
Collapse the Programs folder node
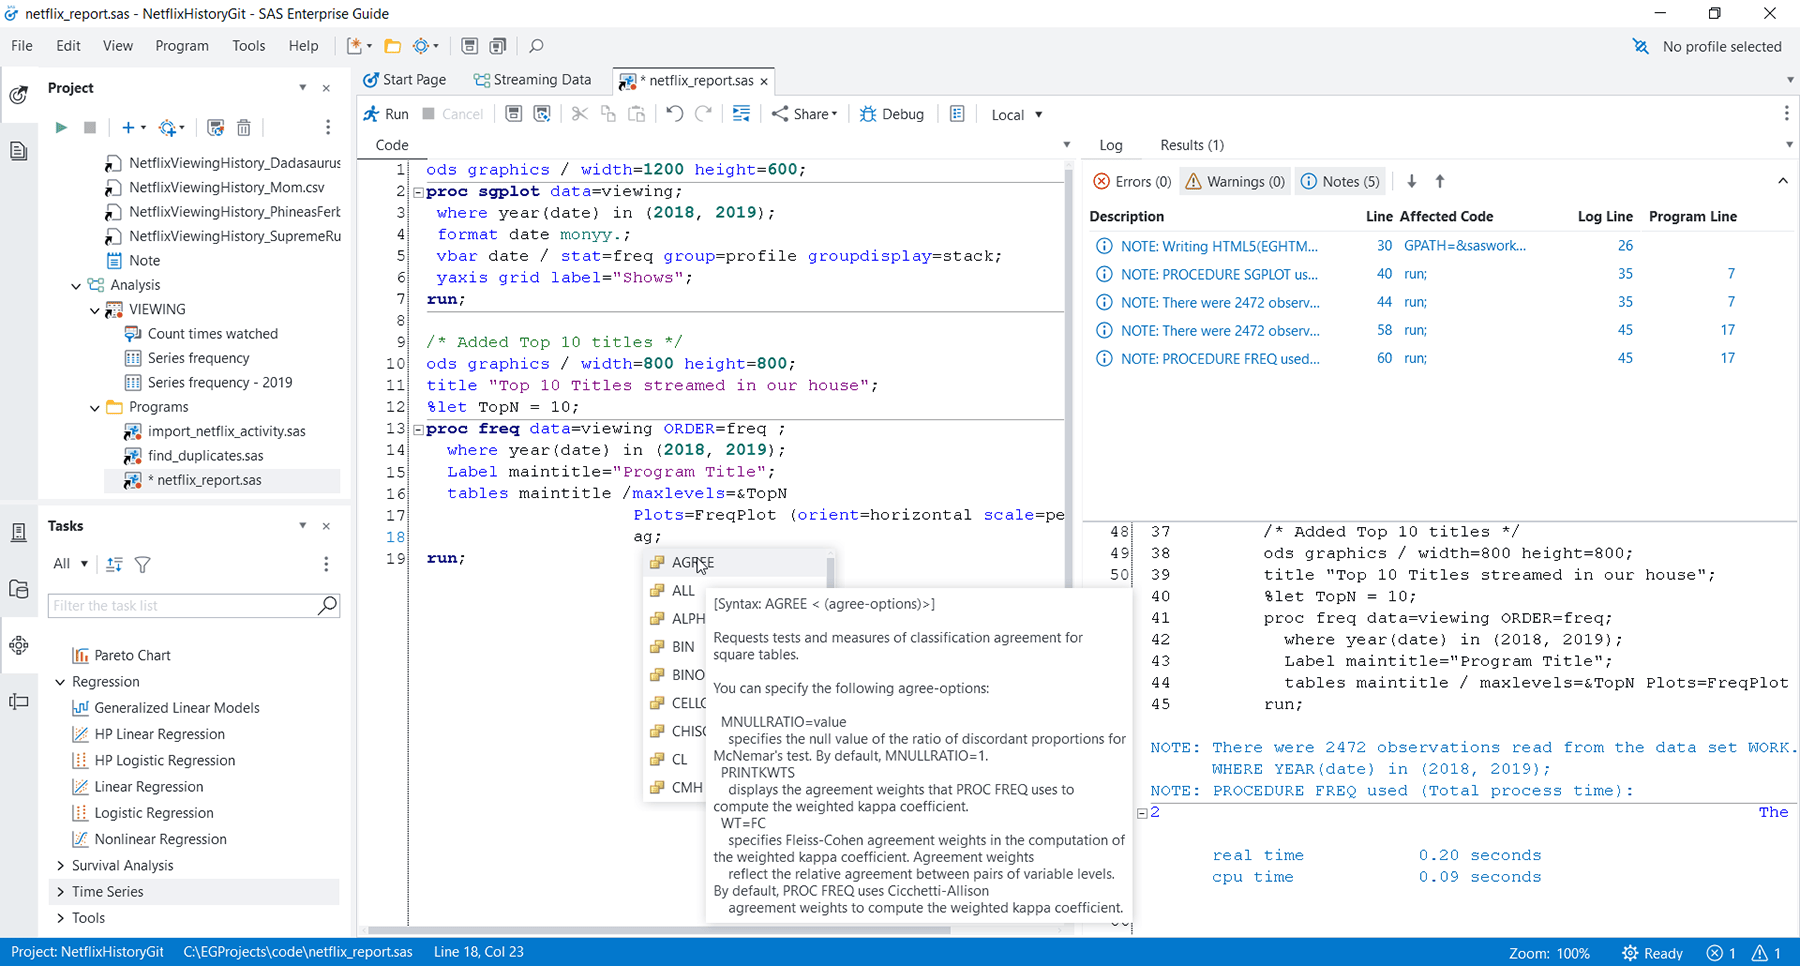click(96, 407)
